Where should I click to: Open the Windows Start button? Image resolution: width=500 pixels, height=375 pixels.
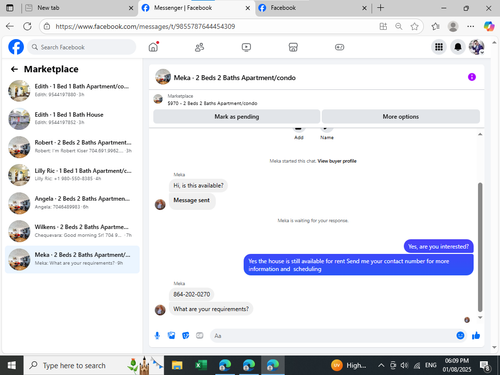click(12, 365)
